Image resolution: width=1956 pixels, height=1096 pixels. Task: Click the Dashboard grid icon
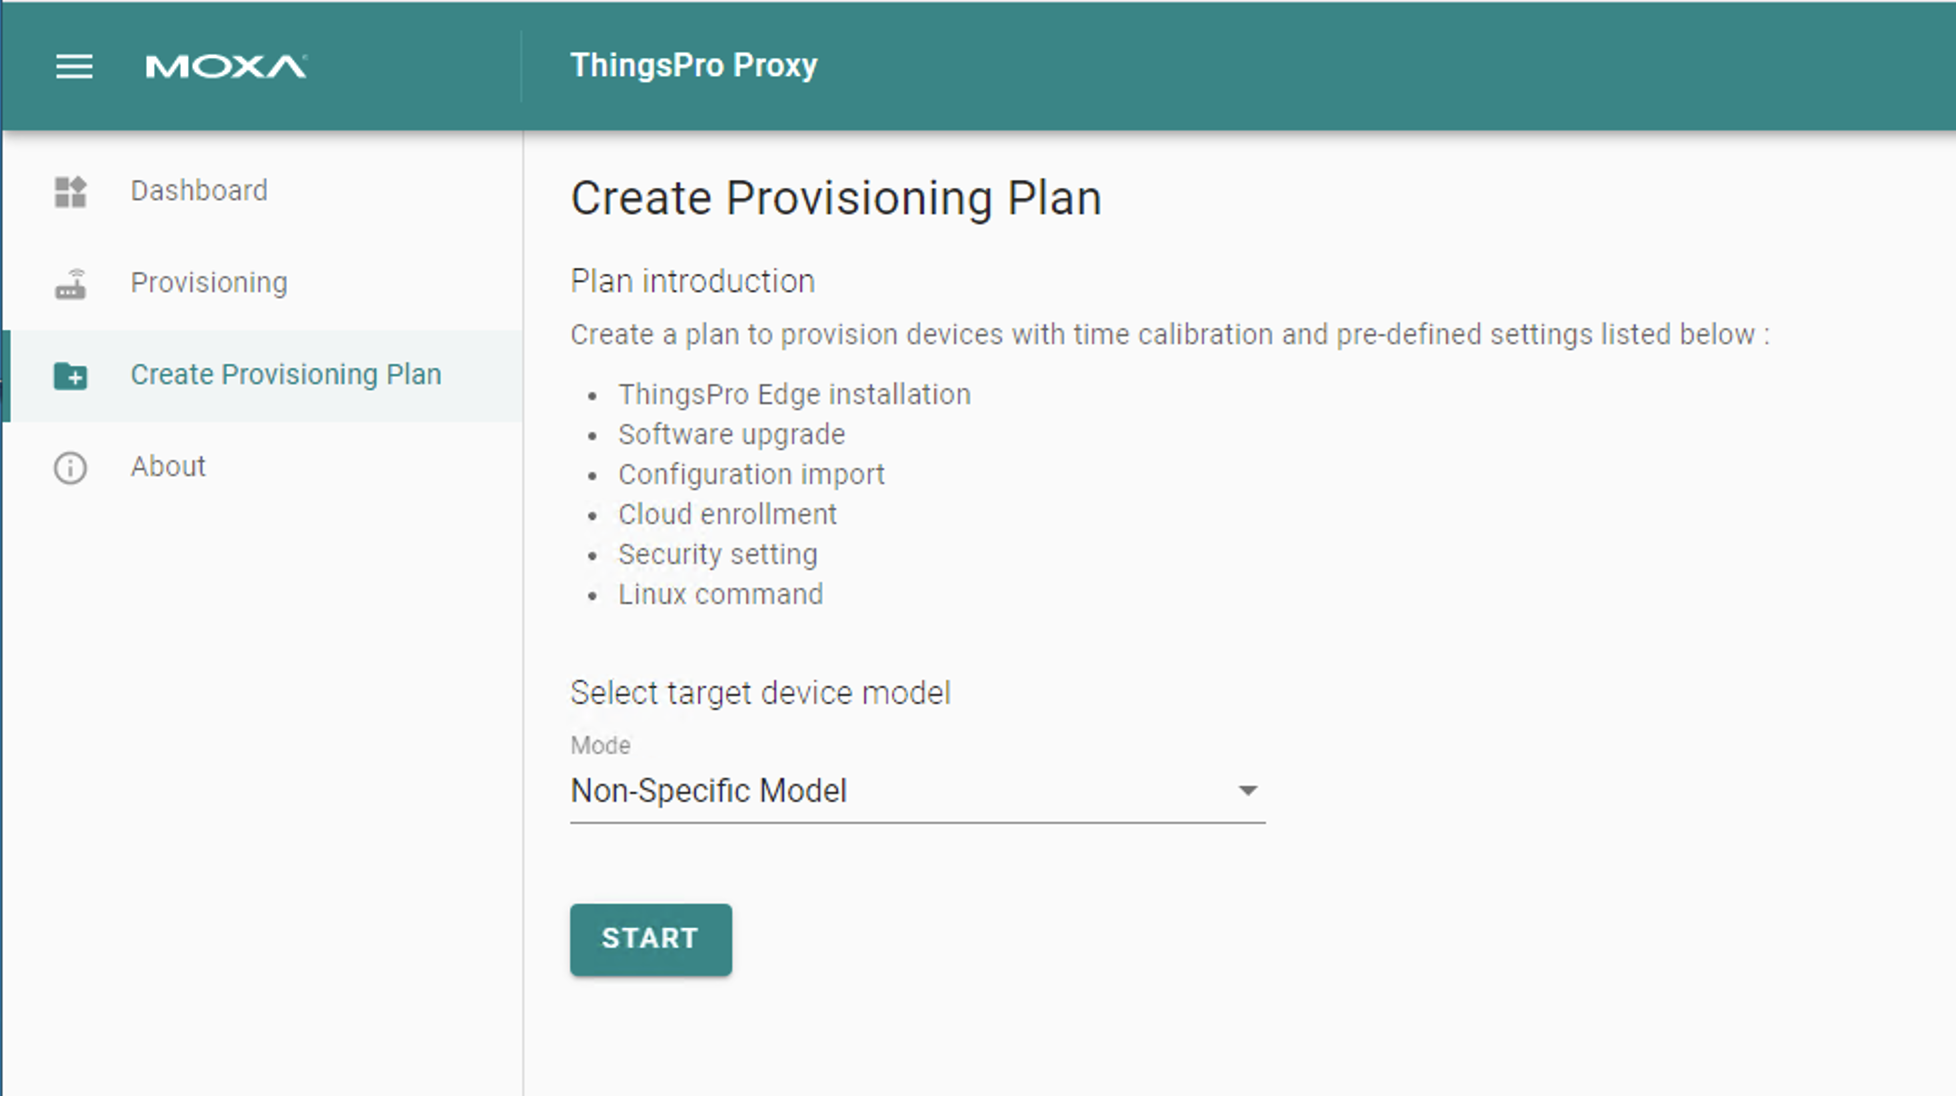pyautogui.click(x=70, y=191)
